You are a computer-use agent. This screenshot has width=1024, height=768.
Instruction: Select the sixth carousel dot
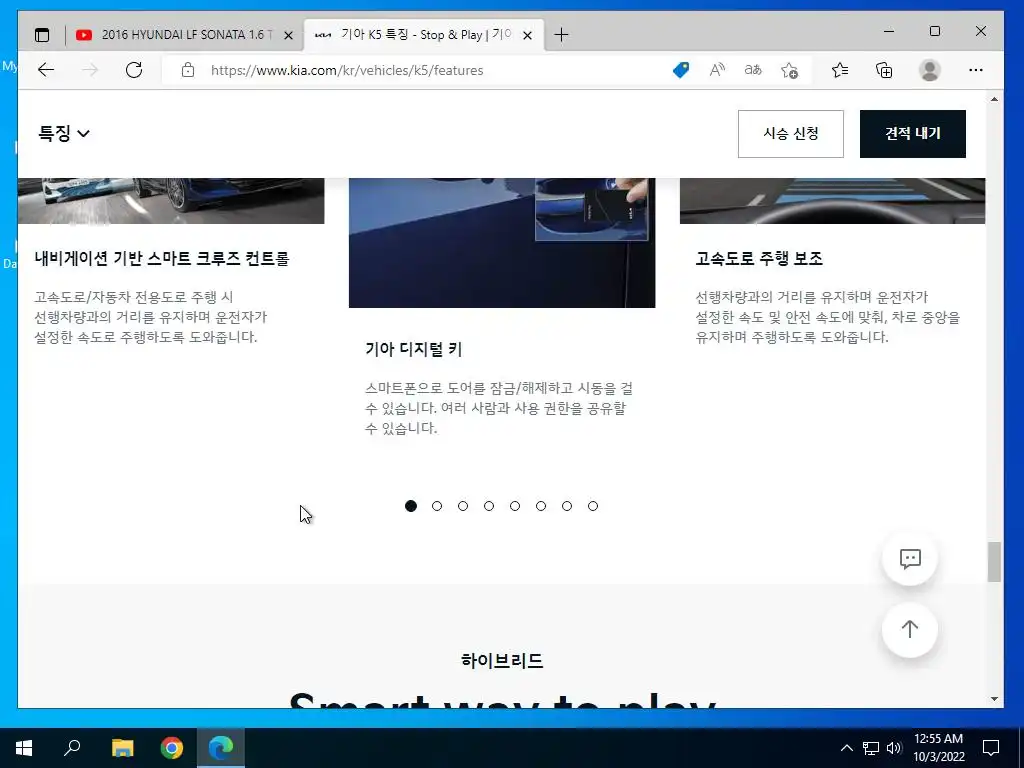(541, 506)
